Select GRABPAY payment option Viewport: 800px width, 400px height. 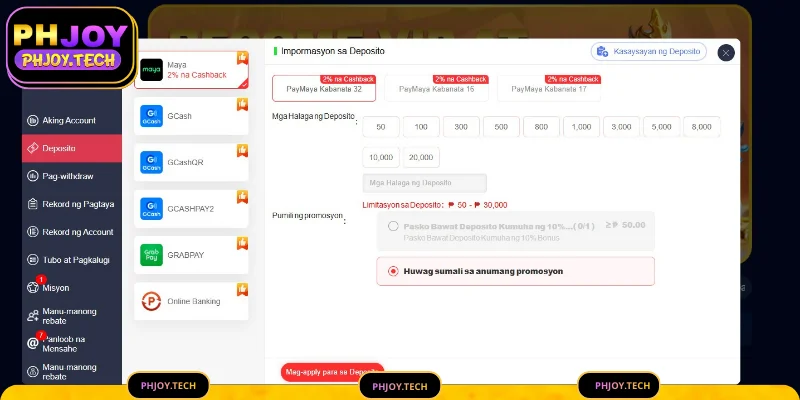click(191, 255)
